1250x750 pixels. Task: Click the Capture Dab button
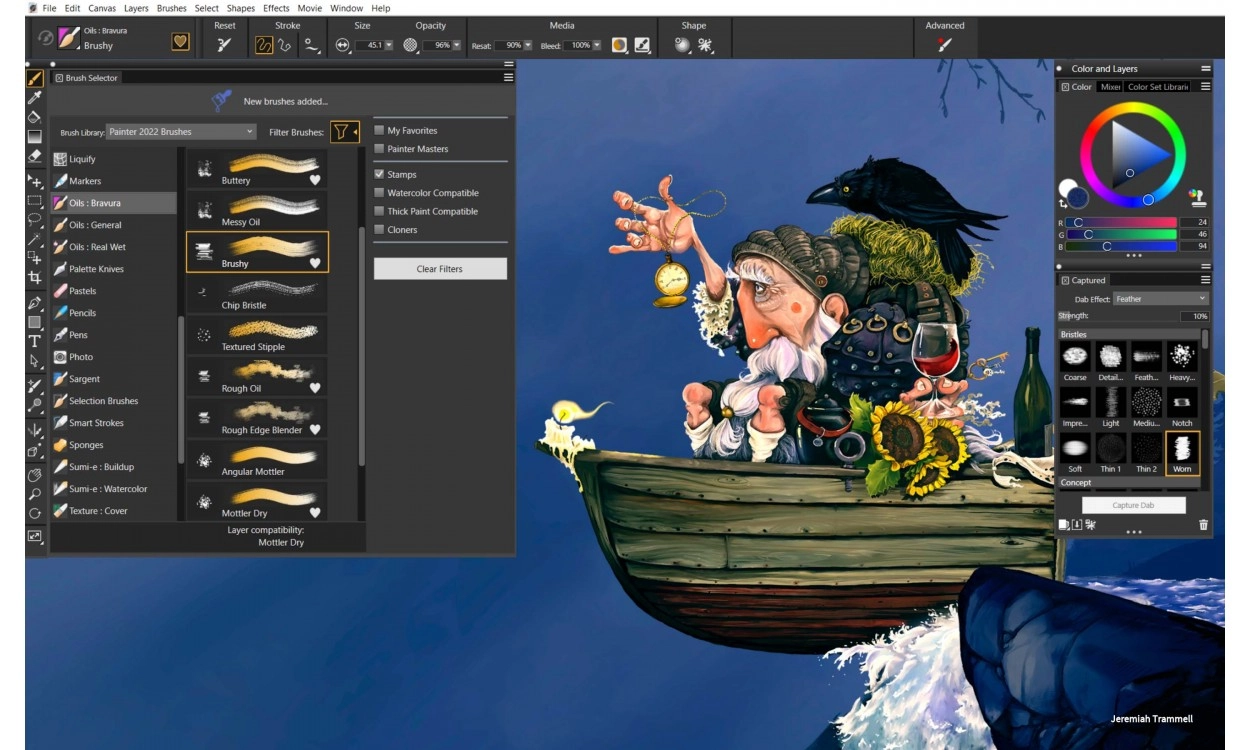(1133, 505)
